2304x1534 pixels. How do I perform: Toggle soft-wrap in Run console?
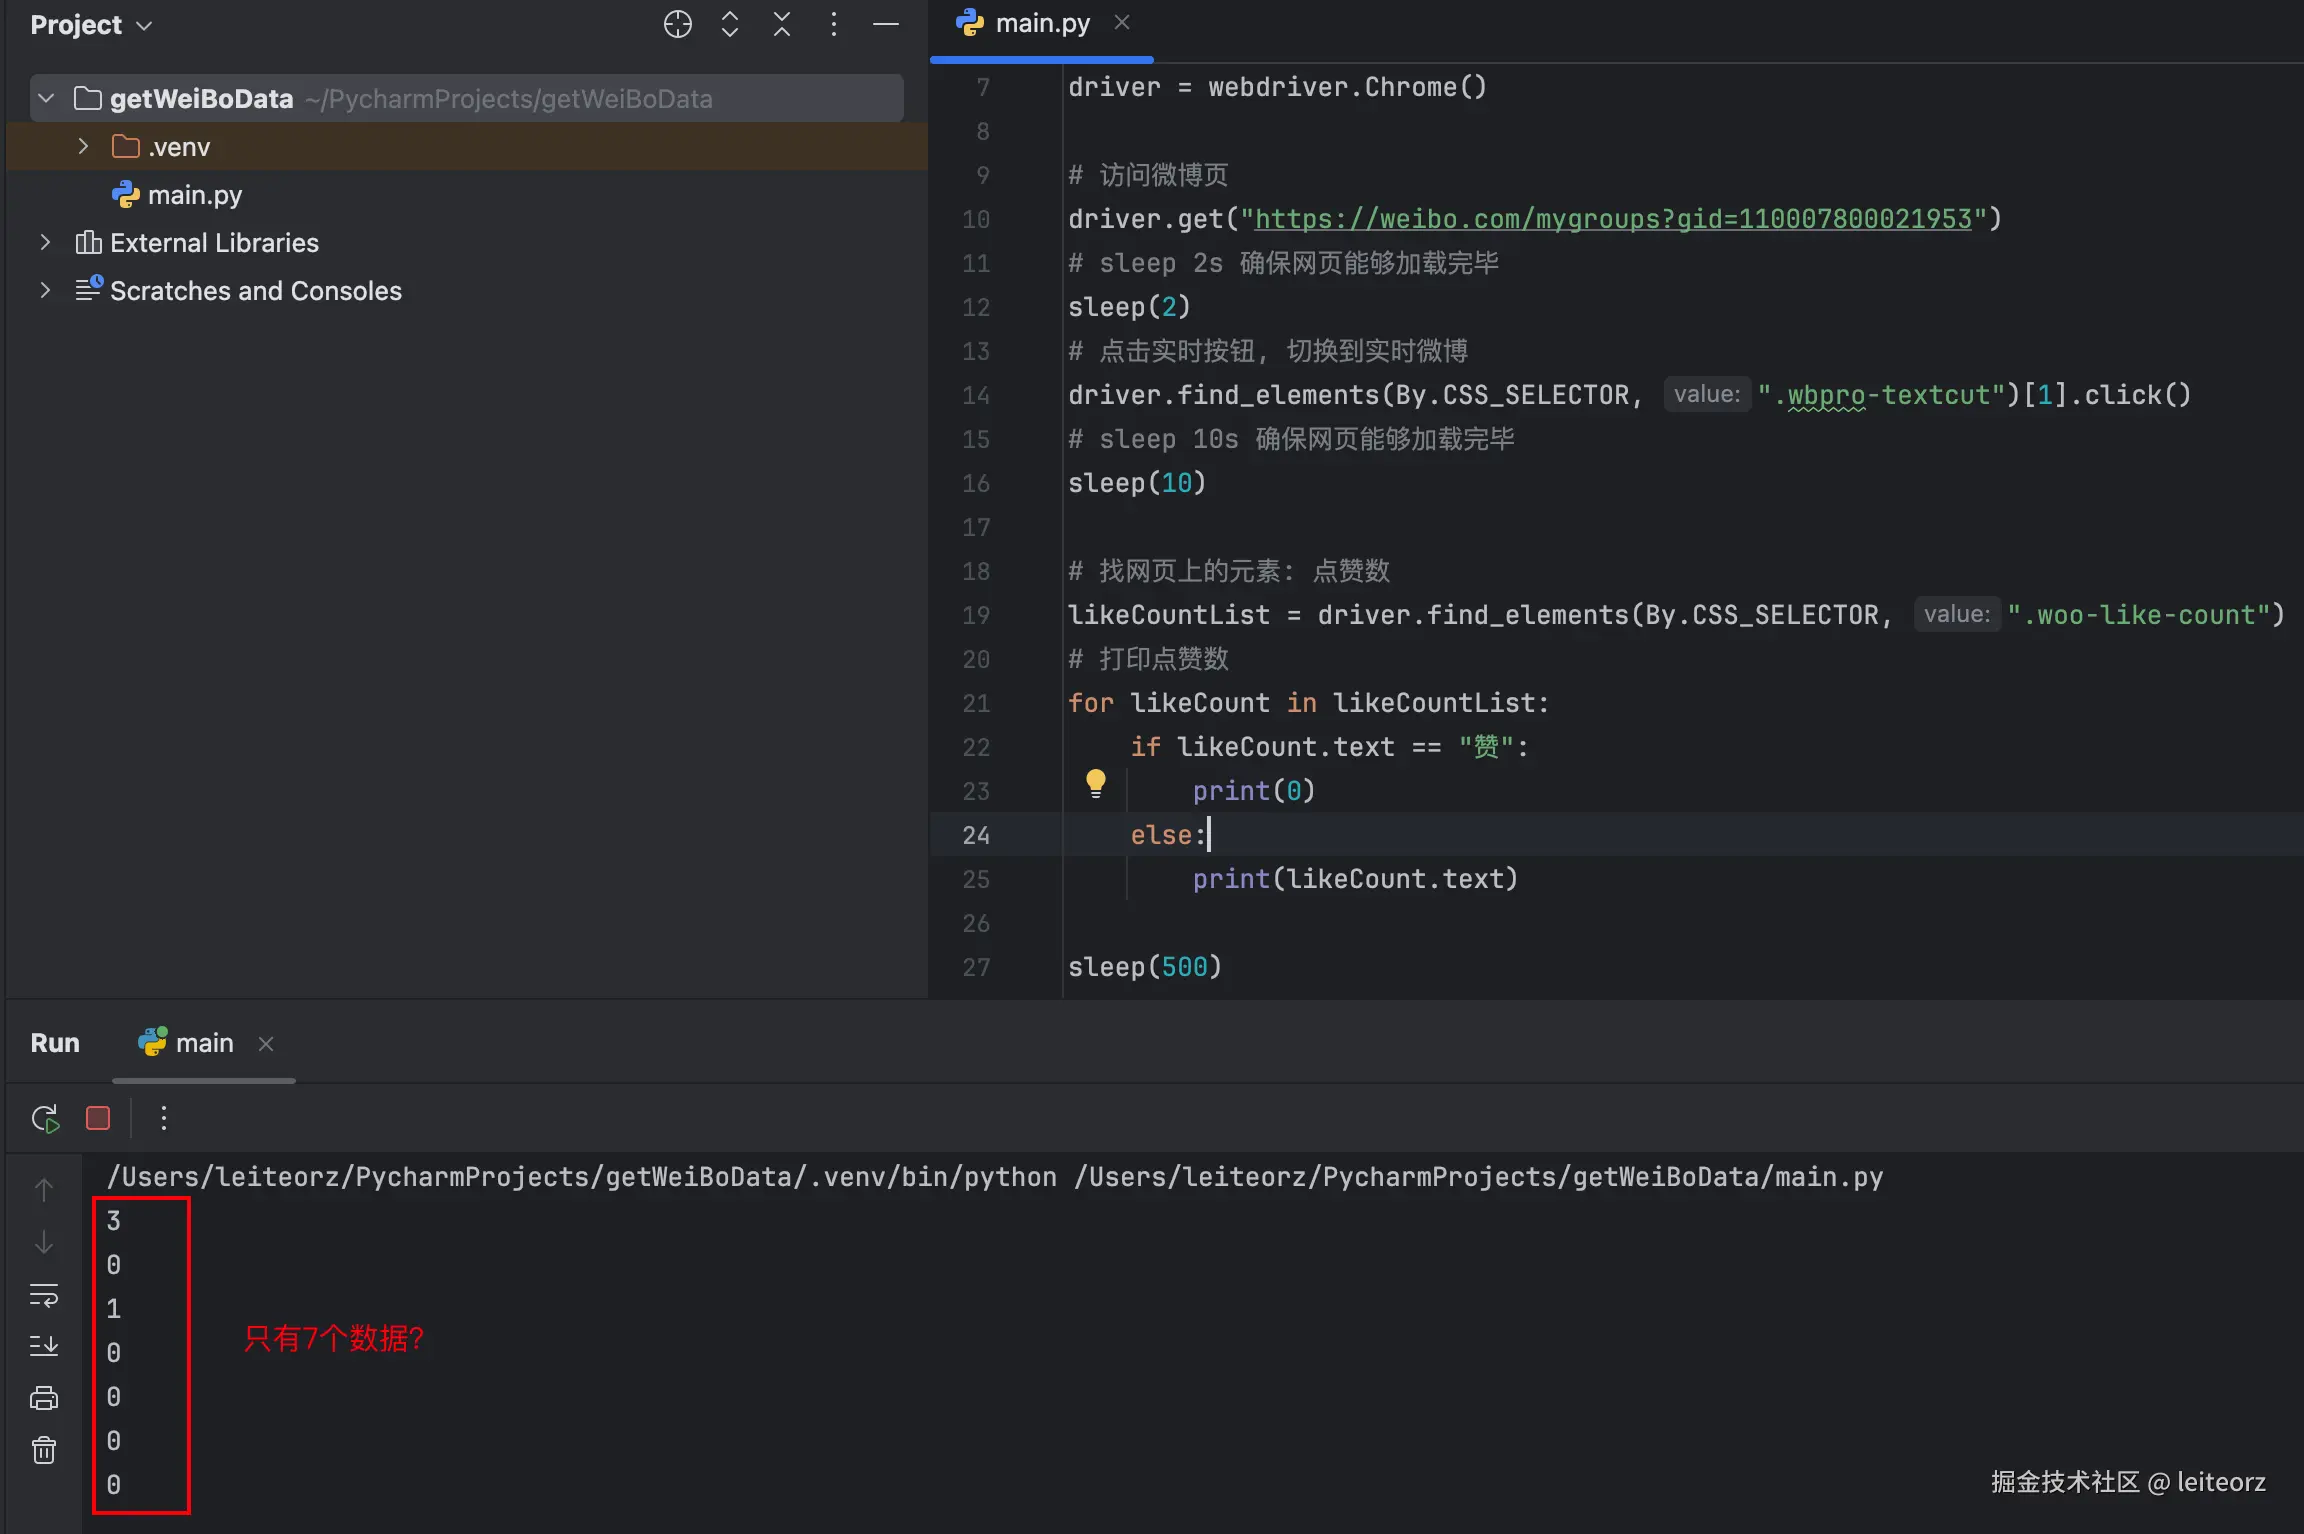(44, 1295)
